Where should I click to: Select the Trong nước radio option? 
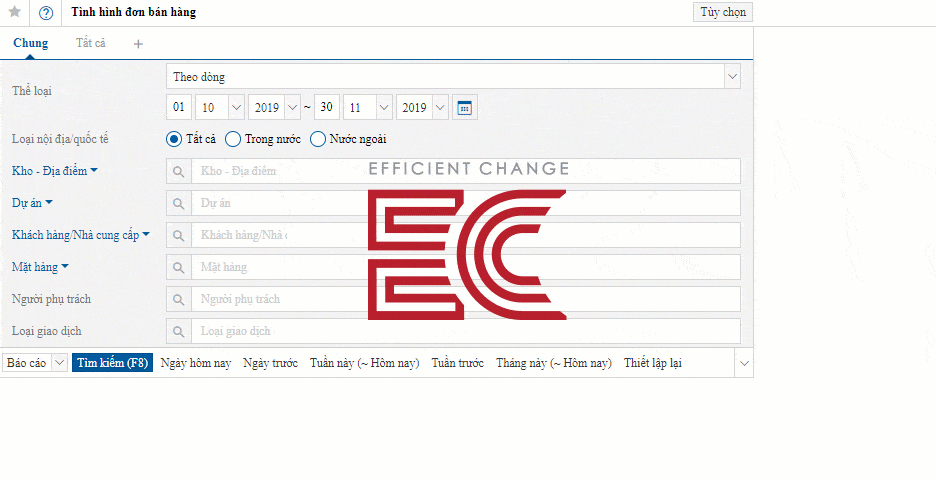coord(233,139)
